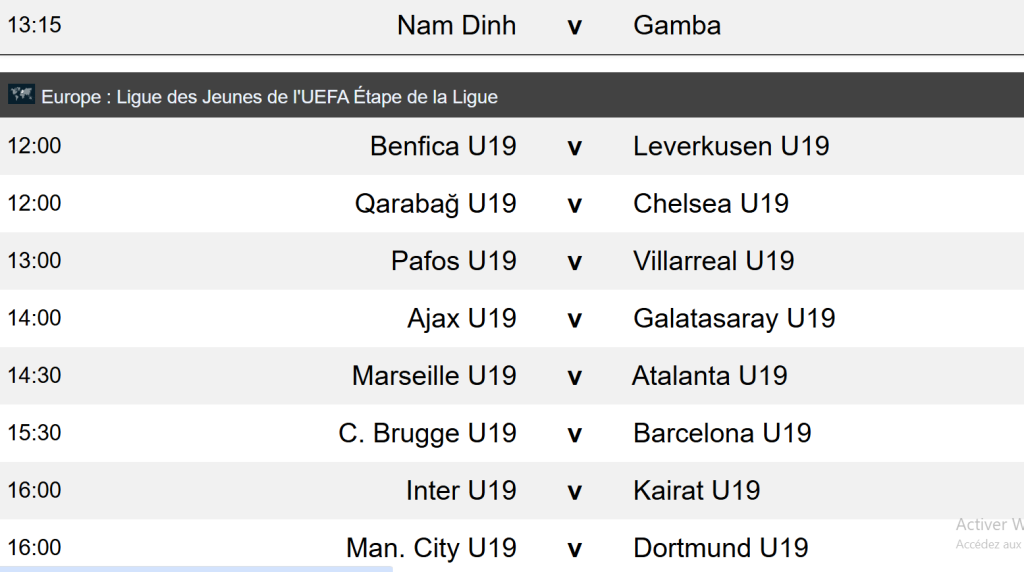The width and height of the screenshot is (1024, 572).
Task: Click Pafos U19 team name
Action: click(454, 261)
